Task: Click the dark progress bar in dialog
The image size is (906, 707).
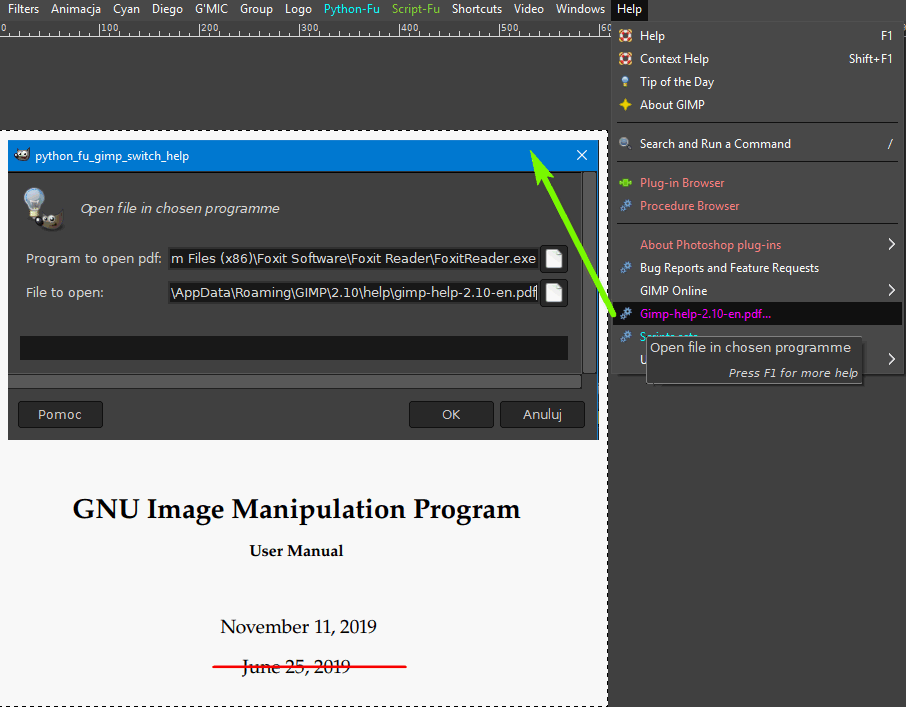Action: coord(294,348)
